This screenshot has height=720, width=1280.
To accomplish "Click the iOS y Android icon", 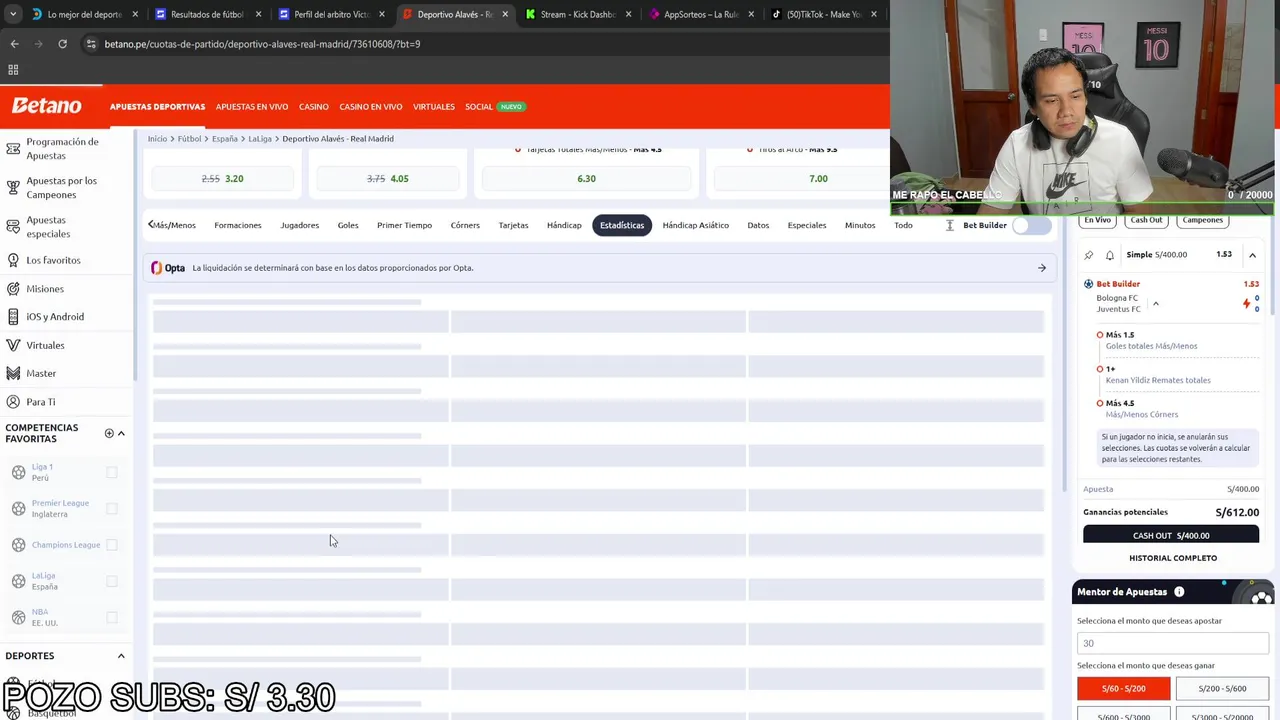I will tap(13, 317).
